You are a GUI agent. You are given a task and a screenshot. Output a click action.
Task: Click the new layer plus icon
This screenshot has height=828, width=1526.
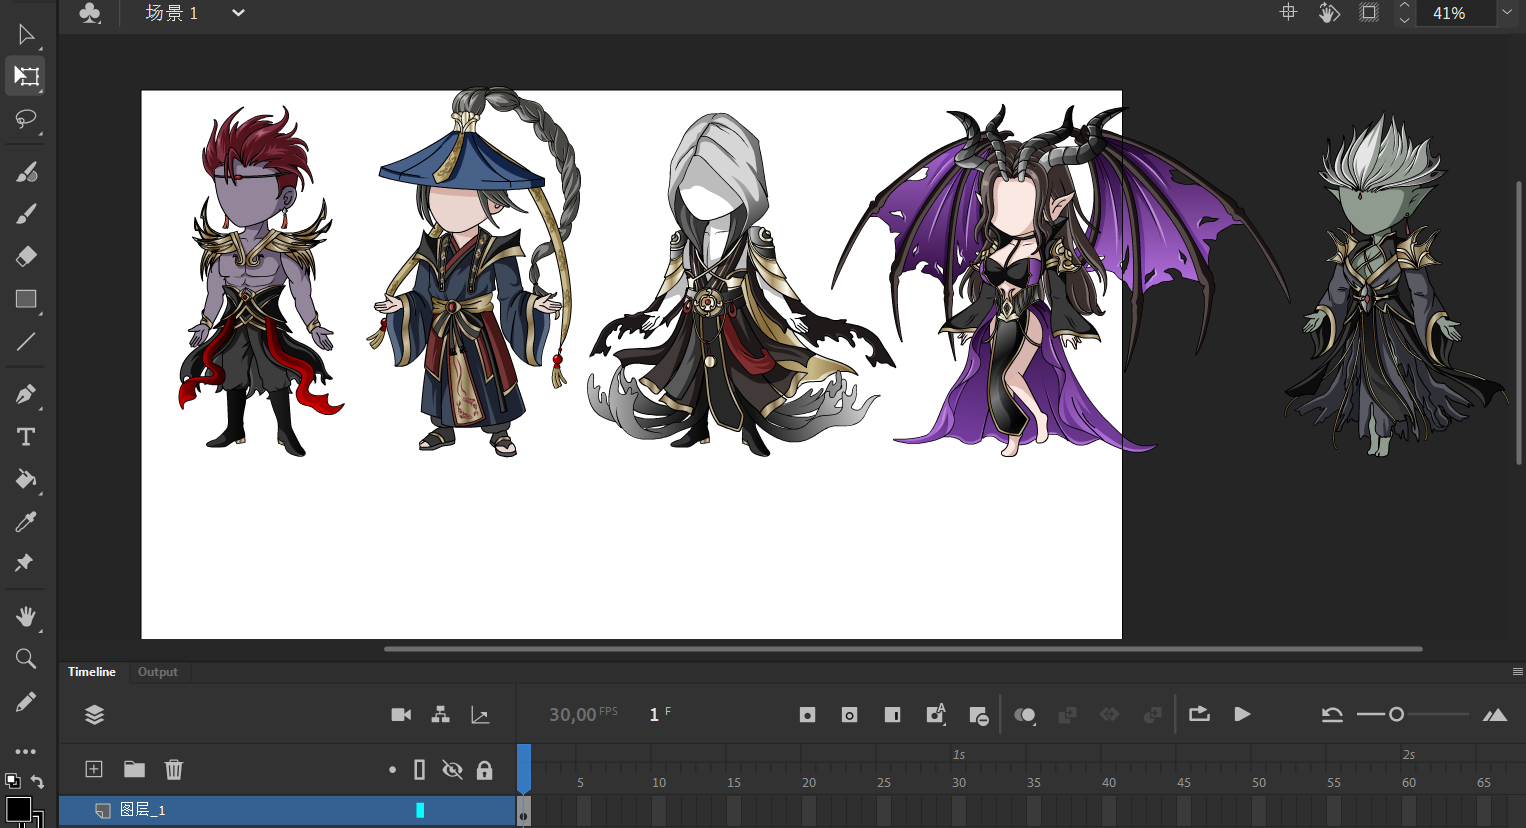94,769
